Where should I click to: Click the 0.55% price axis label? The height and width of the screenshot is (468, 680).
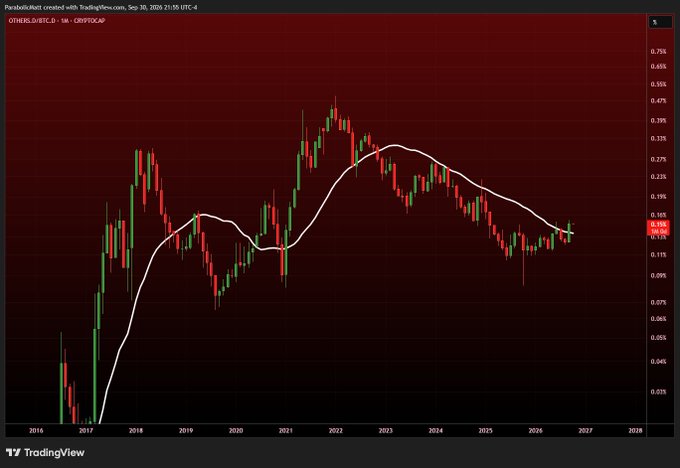[x=658, y=84]
